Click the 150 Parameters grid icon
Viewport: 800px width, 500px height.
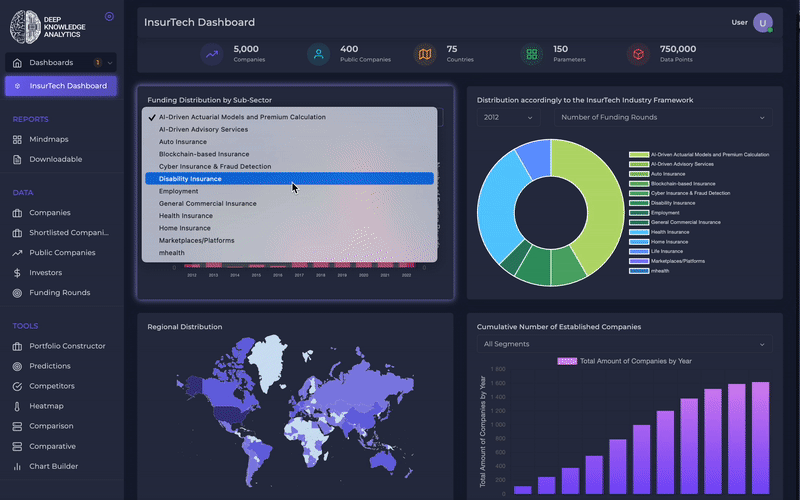point(532,54)
